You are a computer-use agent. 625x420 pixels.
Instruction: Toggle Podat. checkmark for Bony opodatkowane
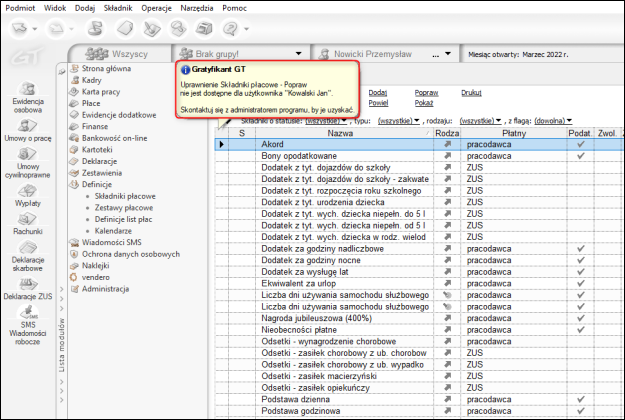(x=579, y=158)
